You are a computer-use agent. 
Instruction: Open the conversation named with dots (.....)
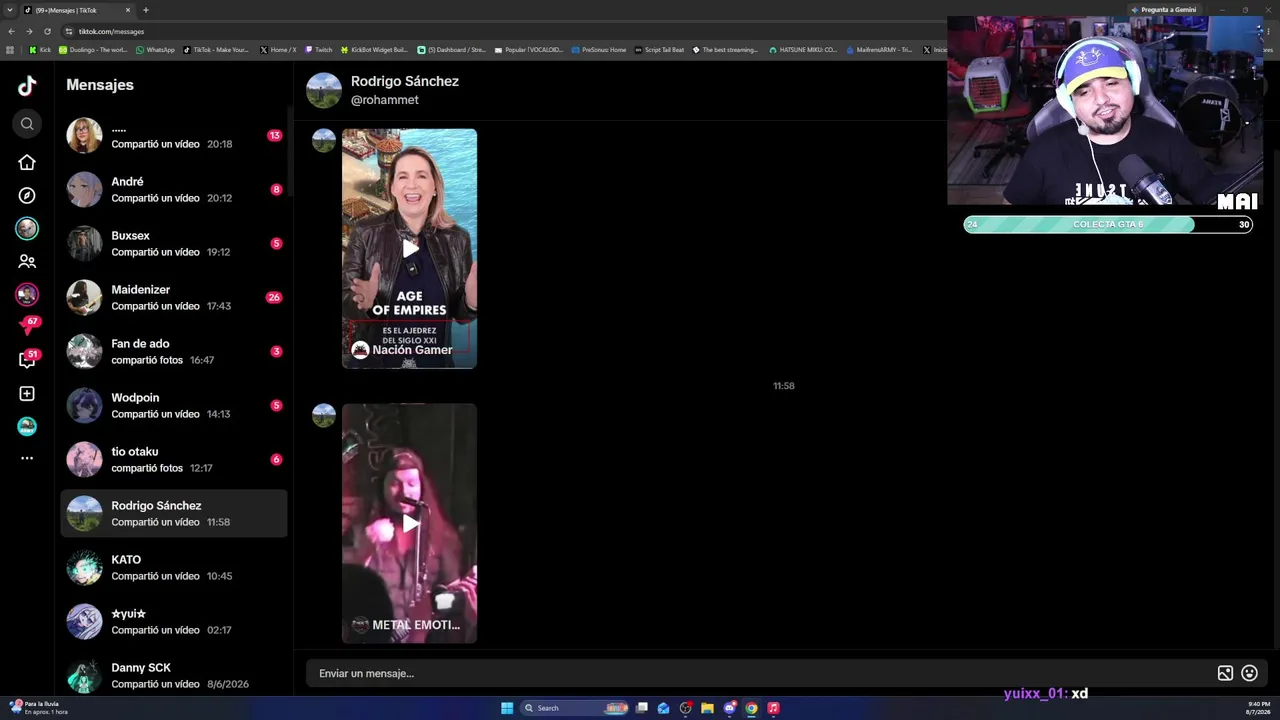tap(174, 135)
